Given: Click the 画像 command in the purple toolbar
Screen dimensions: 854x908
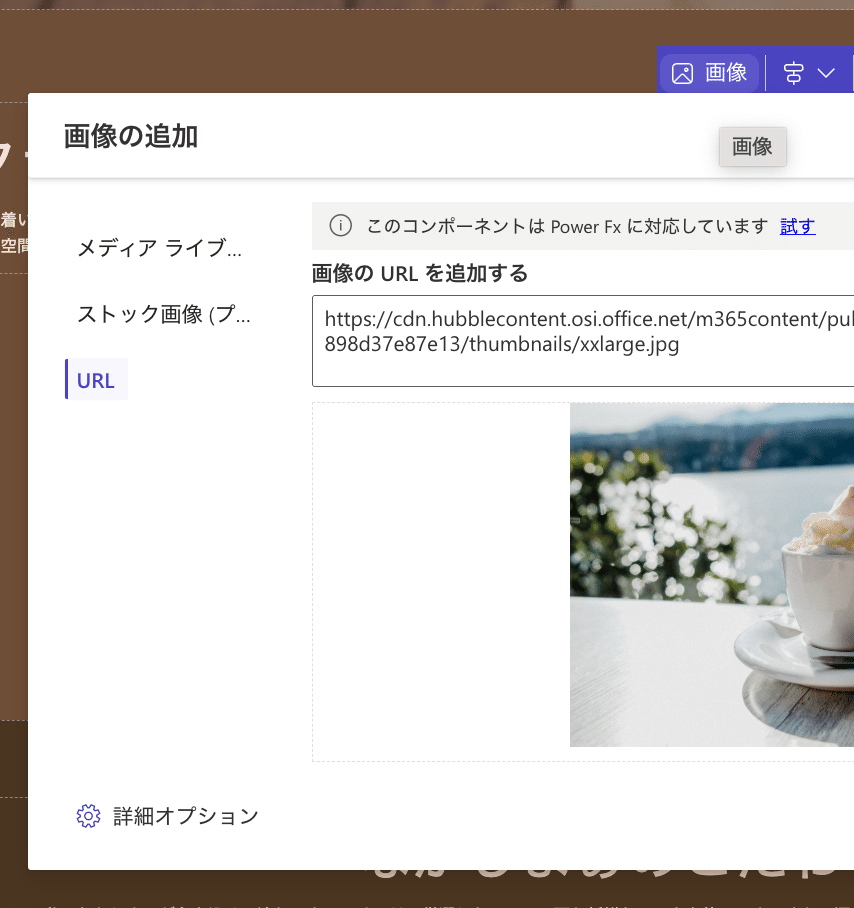Looking at the screenshot, I should click(710, 71).
